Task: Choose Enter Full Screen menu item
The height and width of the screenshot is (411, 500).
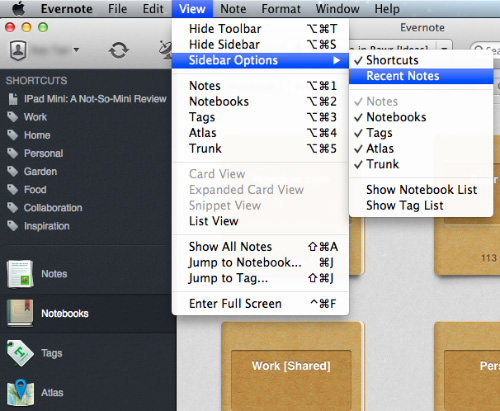Action: [x=260, y=304]
